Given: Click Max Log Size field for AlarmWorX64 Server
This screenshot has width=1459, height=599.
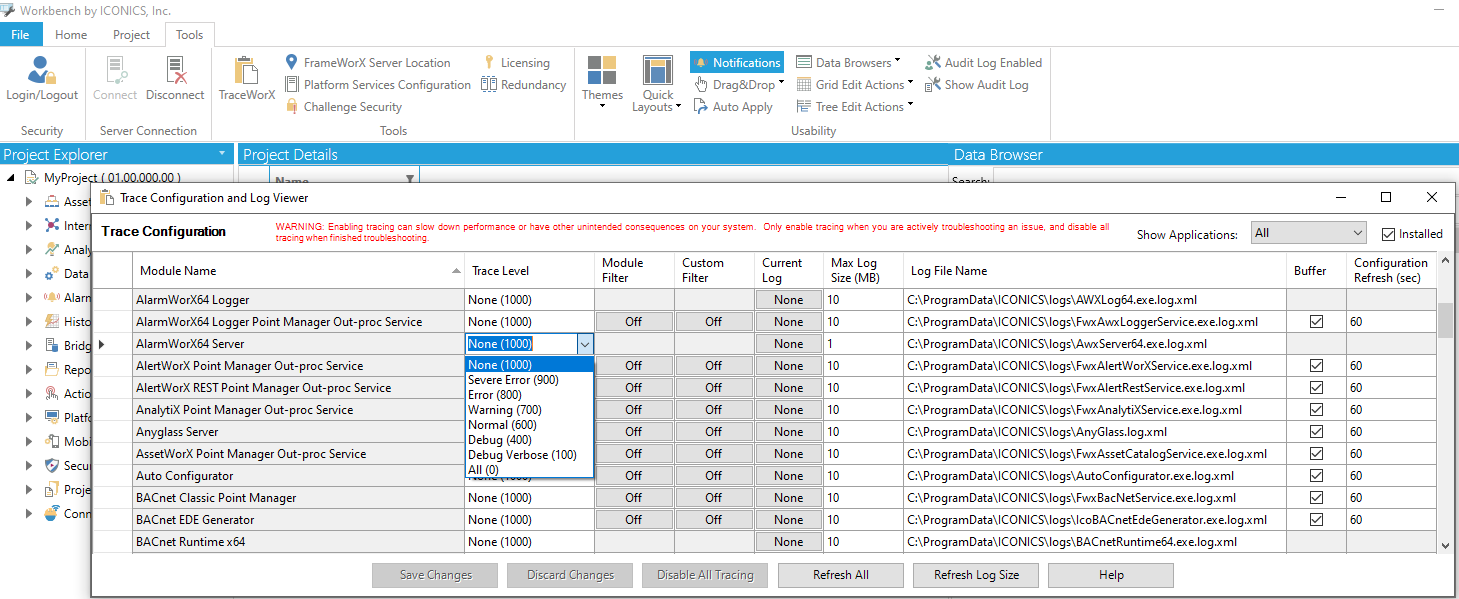Looking at the screenshot, I should pyautogui.click(x=863, y=344).
